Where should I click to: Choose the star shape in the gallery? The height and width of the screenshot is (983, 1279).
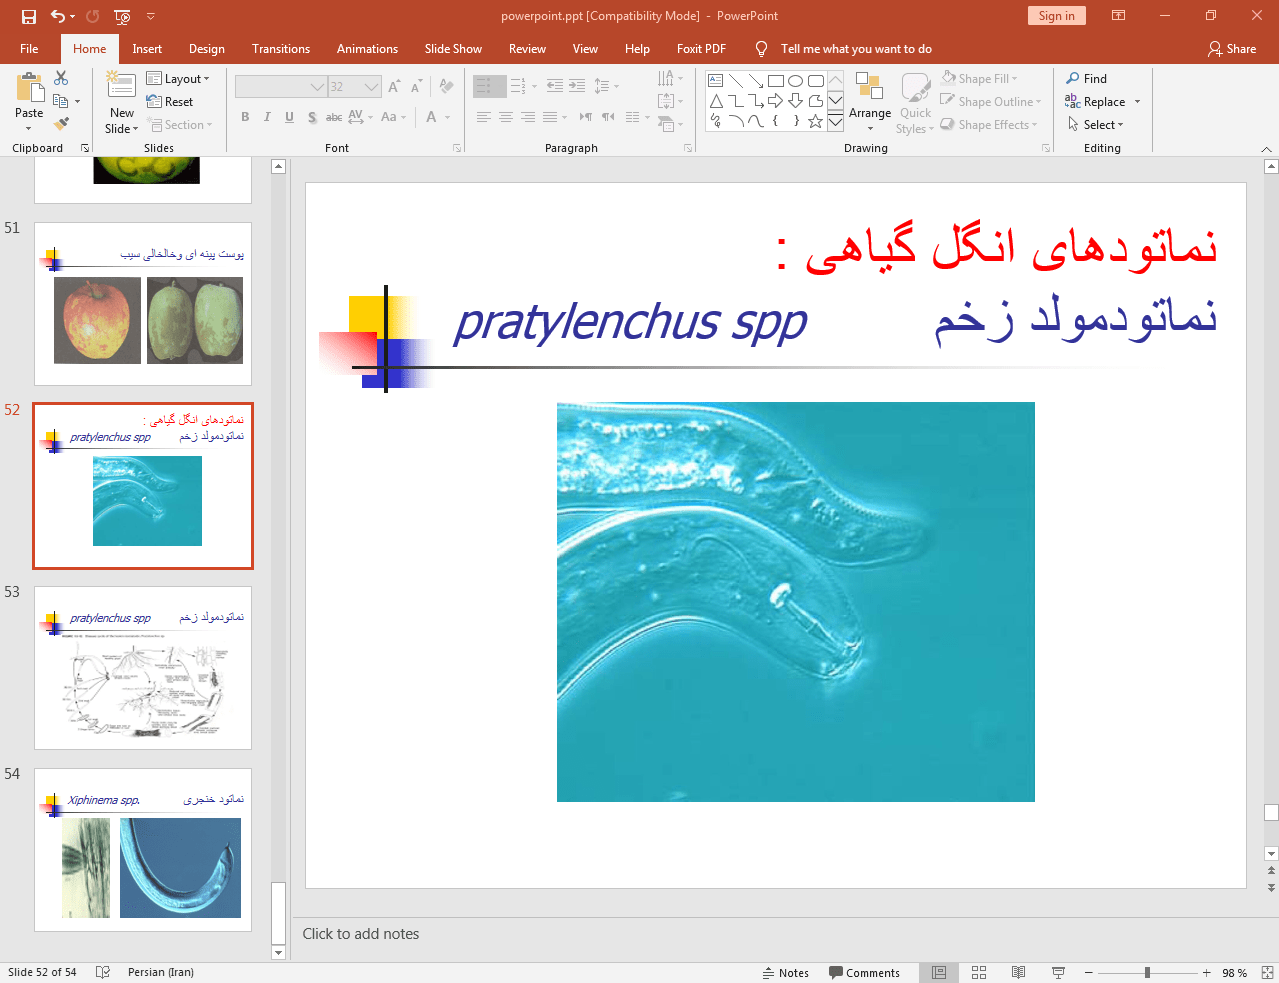pyautogui.click(x=815, y=121)
